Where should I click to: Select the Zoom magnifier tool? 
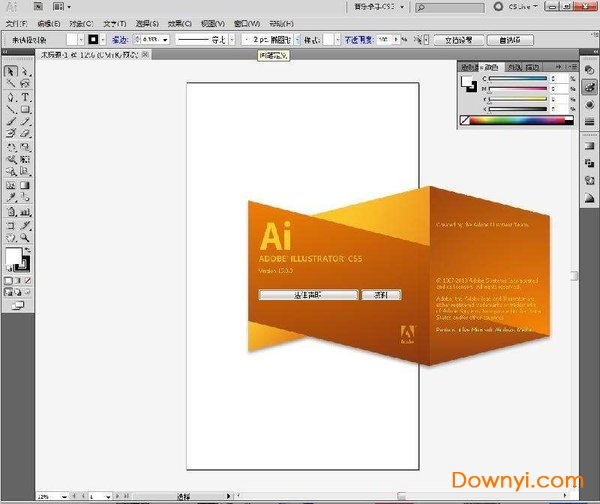coord(24,236)
